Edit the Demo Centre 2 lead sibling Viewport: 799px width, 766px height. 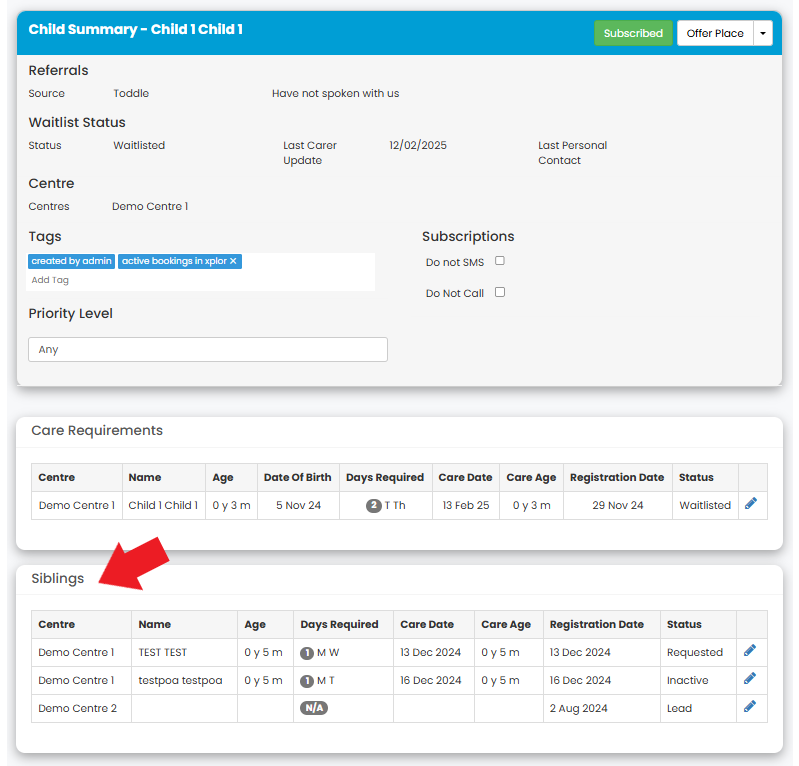750,707
